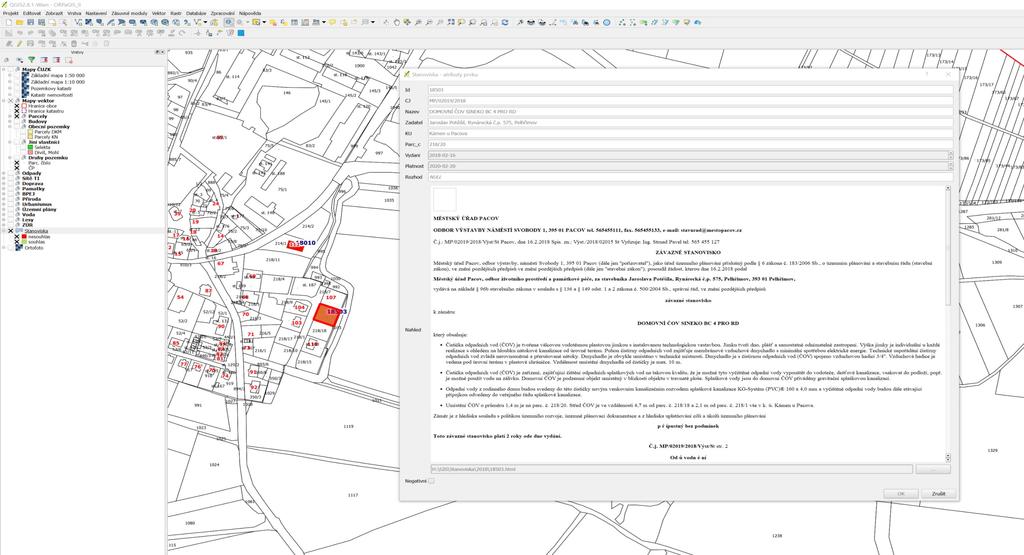Expand the Urbanismus group

(3, 204)
